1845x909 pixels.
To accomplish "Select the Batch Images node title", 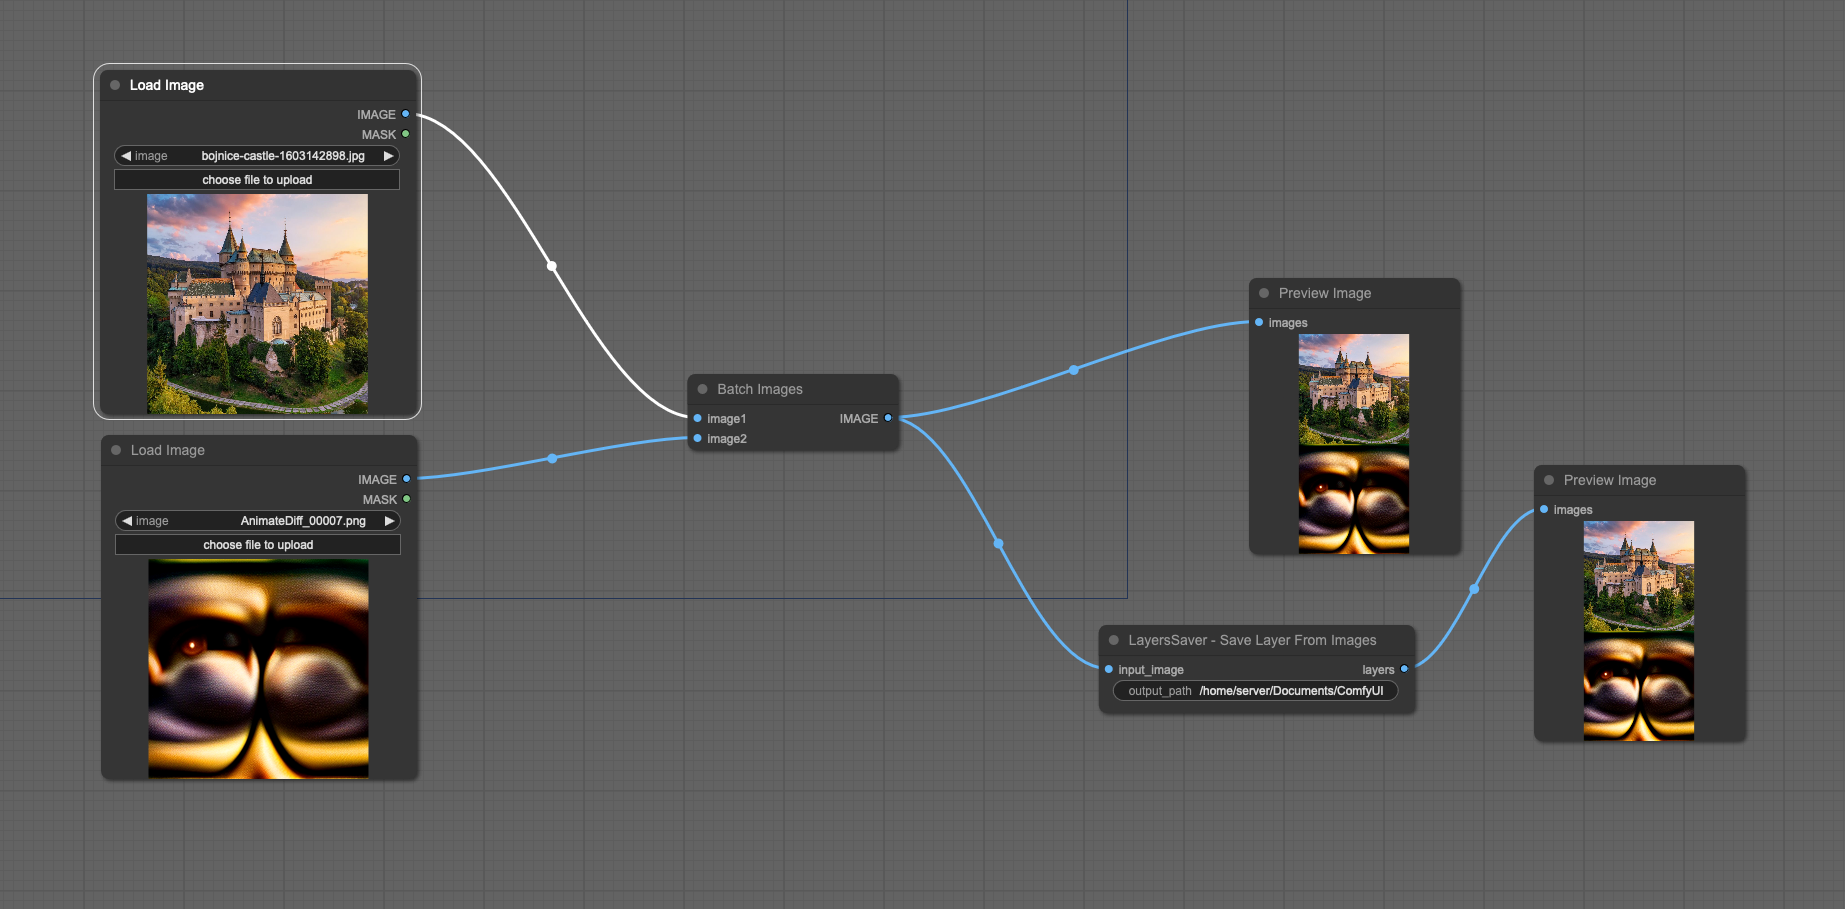I will click(x=760, y=389).
